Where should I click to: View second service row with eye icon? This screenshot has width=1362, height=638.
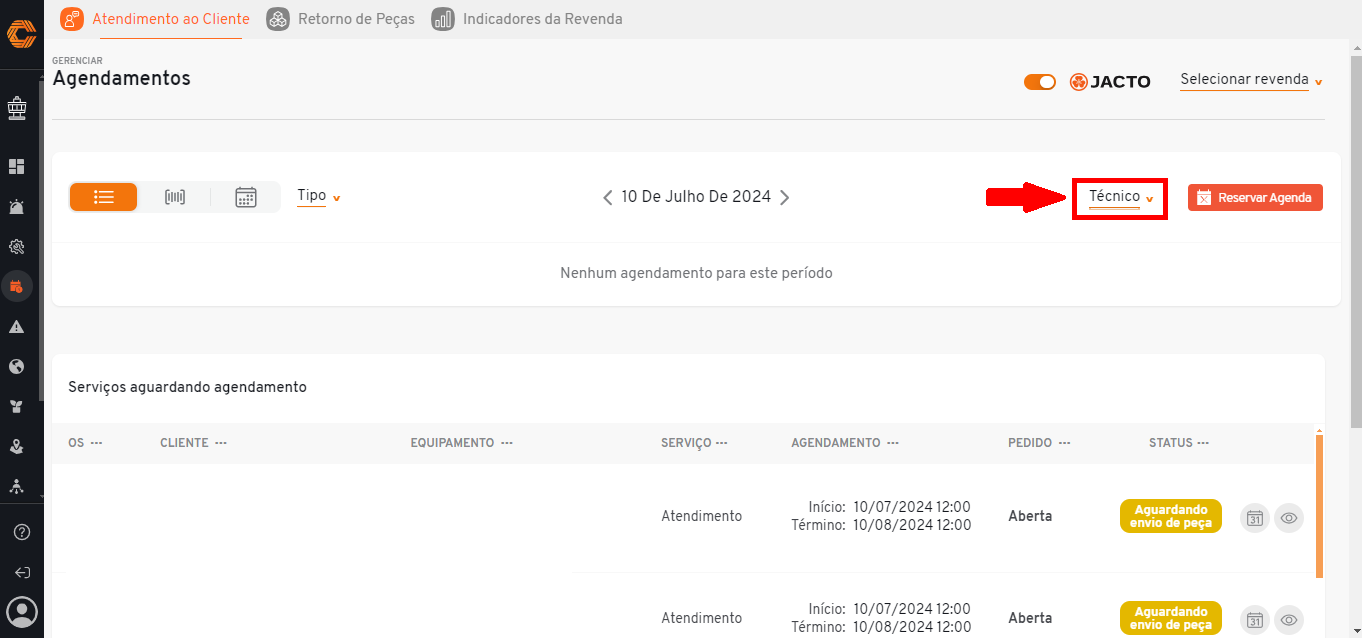pyautogui.click(x=1289, y=619)
